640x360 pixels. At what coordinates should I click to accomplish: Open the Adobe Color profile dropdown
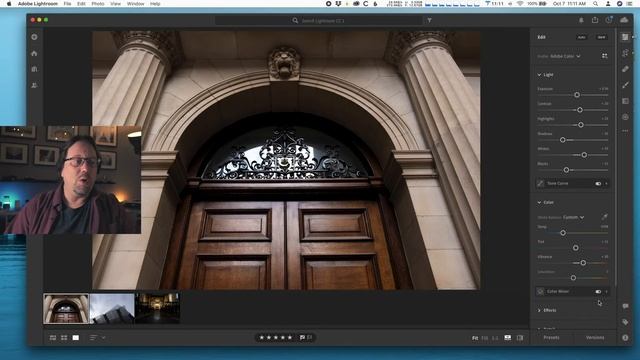click(565, 56)
